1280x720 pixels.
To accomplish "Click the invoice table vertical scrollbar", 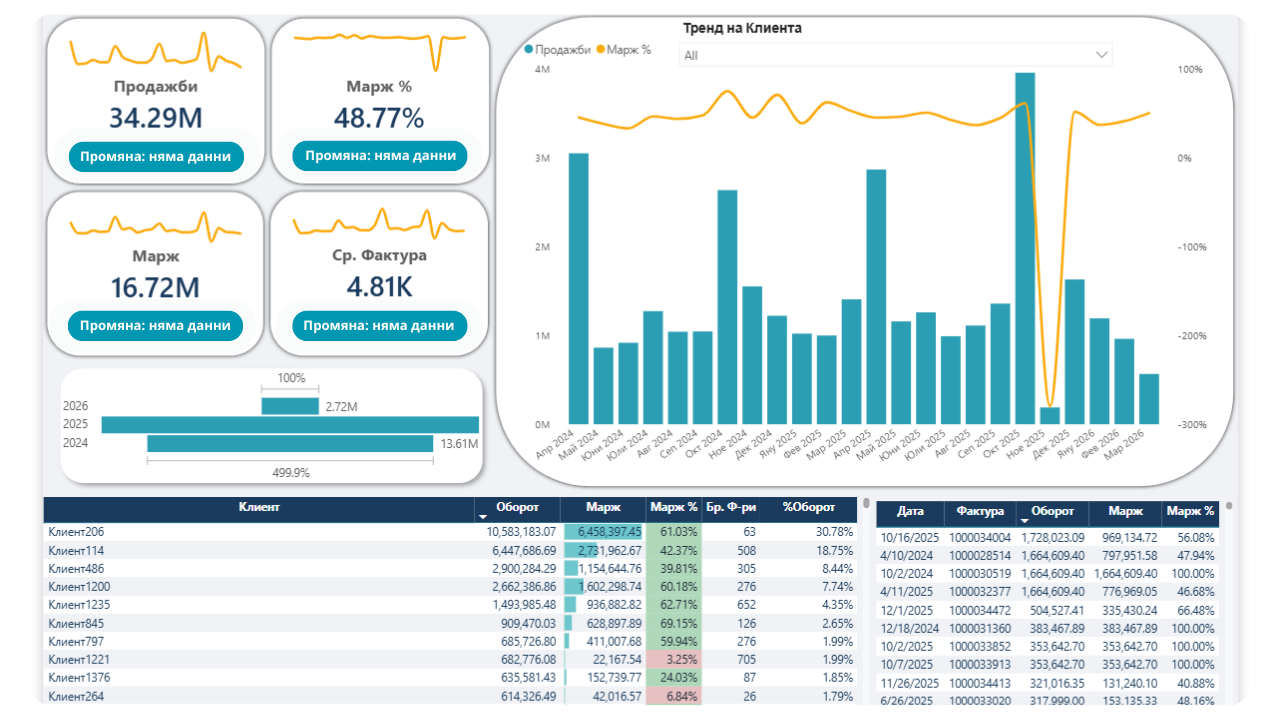I will (x=1229, y=506).
